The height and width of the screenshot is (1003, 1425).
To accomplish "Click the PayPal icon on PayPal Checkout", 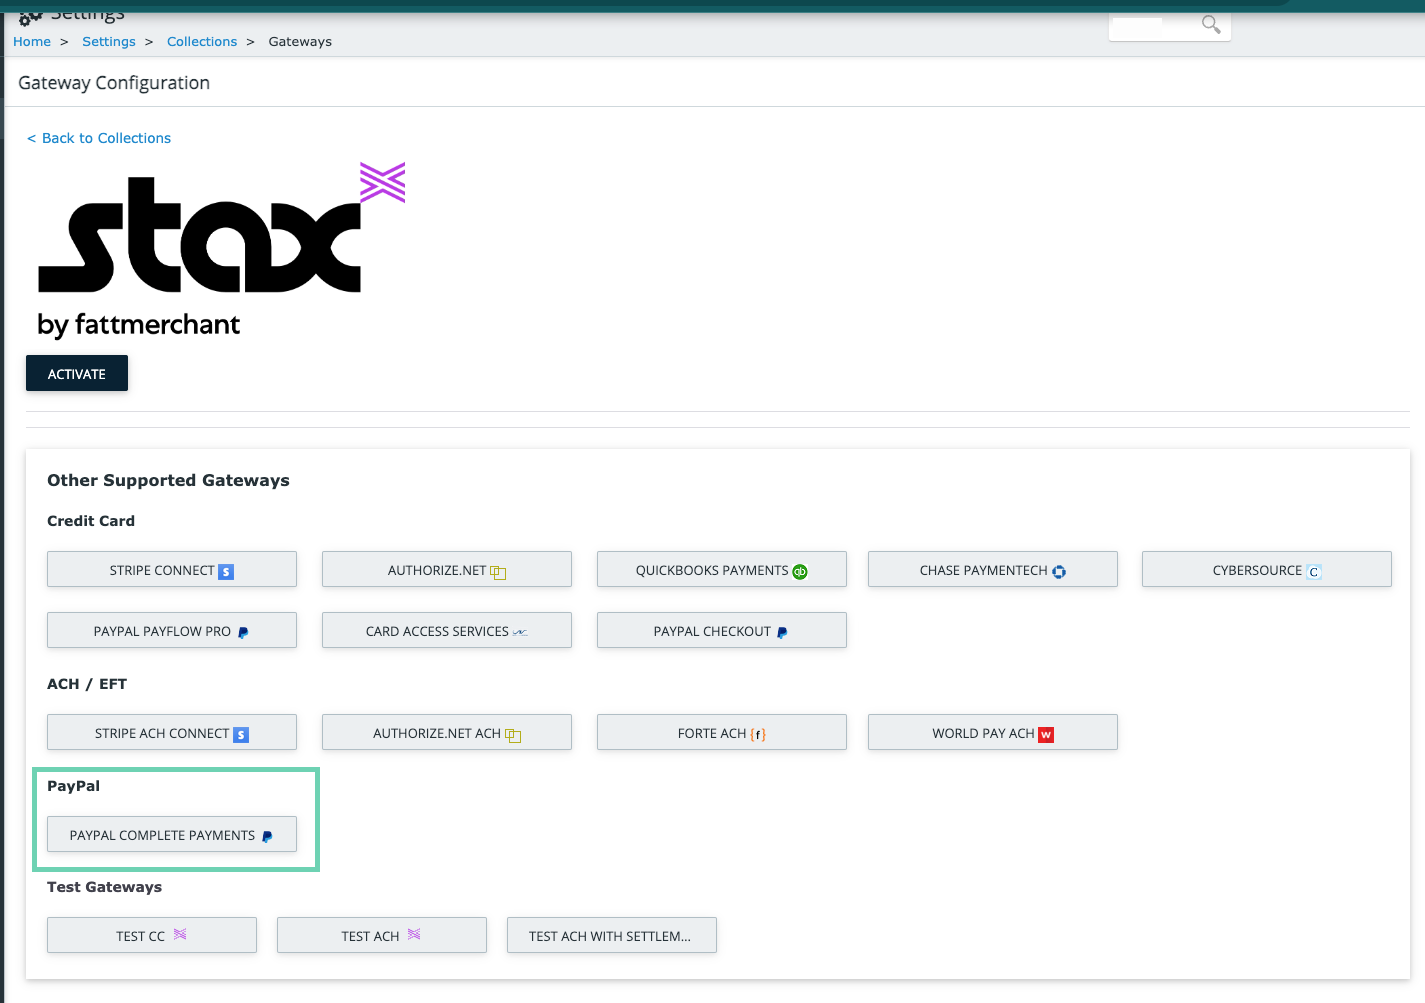I will click(x=782, y=632).
